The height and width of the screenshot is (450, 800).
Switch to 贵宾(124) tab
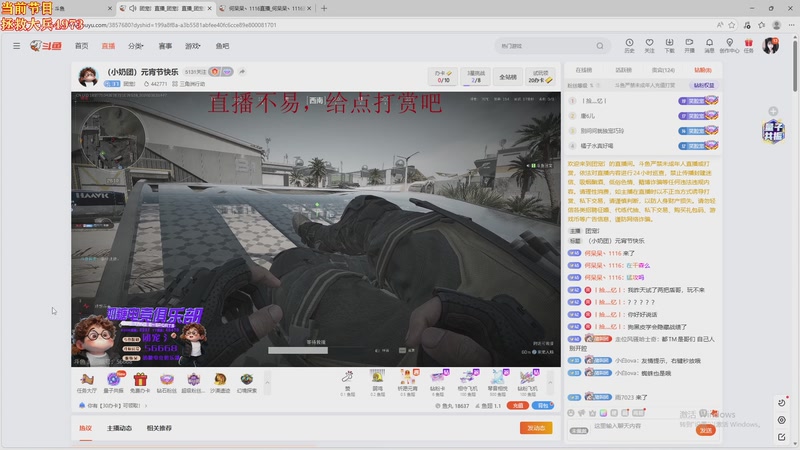(663, 70)
